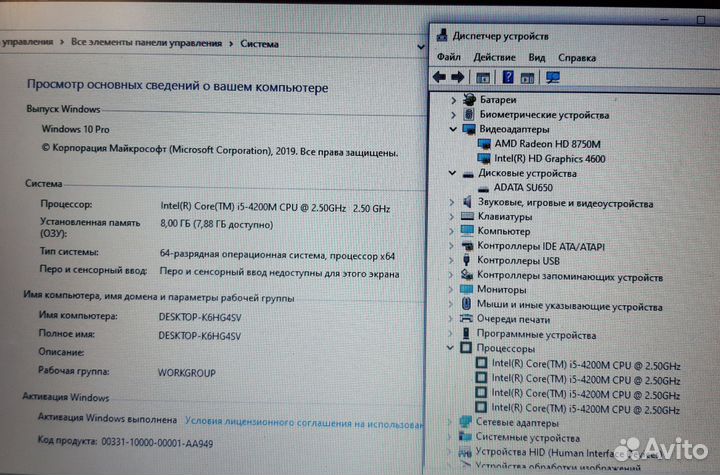This screenshot has height=475, width=720.
Task: Select AMD Radeon HD 8750M device
Action: 547,144
